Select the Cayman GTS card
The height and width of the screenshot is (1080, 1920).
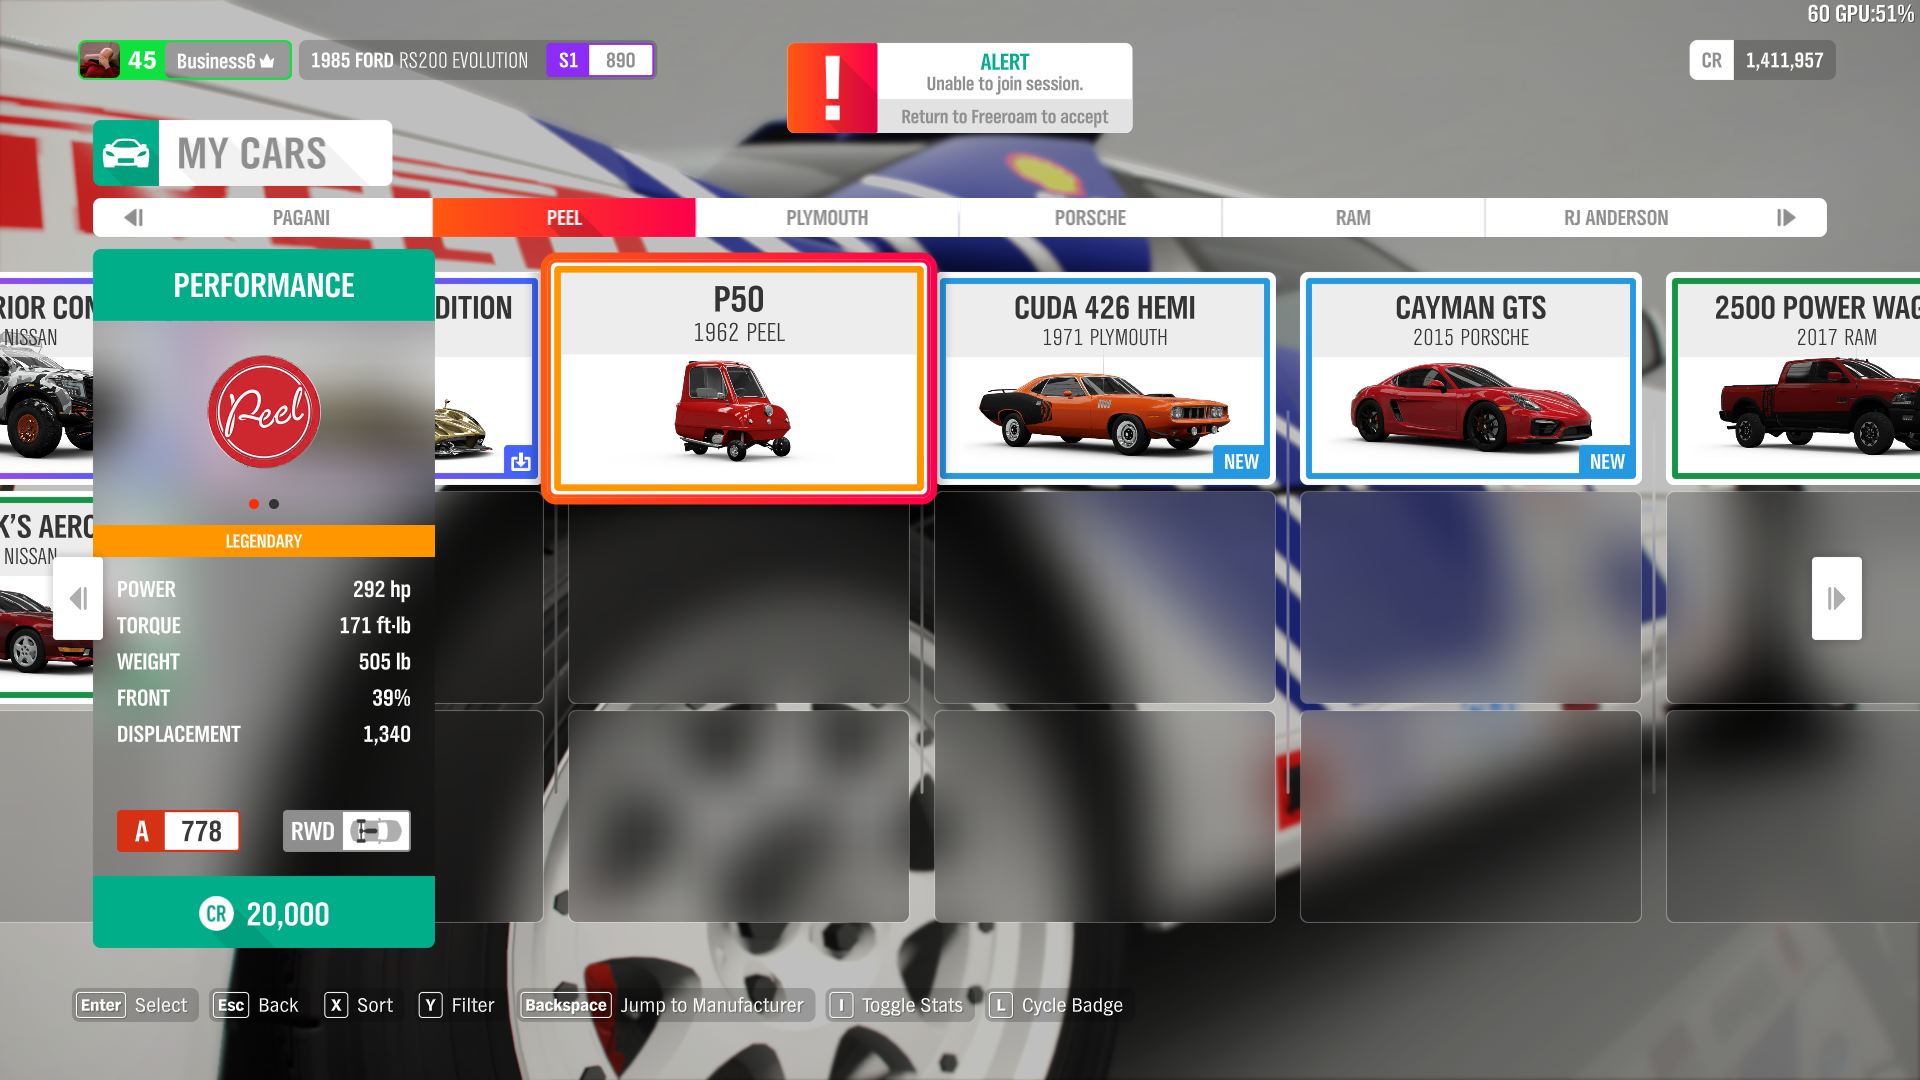click(x=1471, y=378)
